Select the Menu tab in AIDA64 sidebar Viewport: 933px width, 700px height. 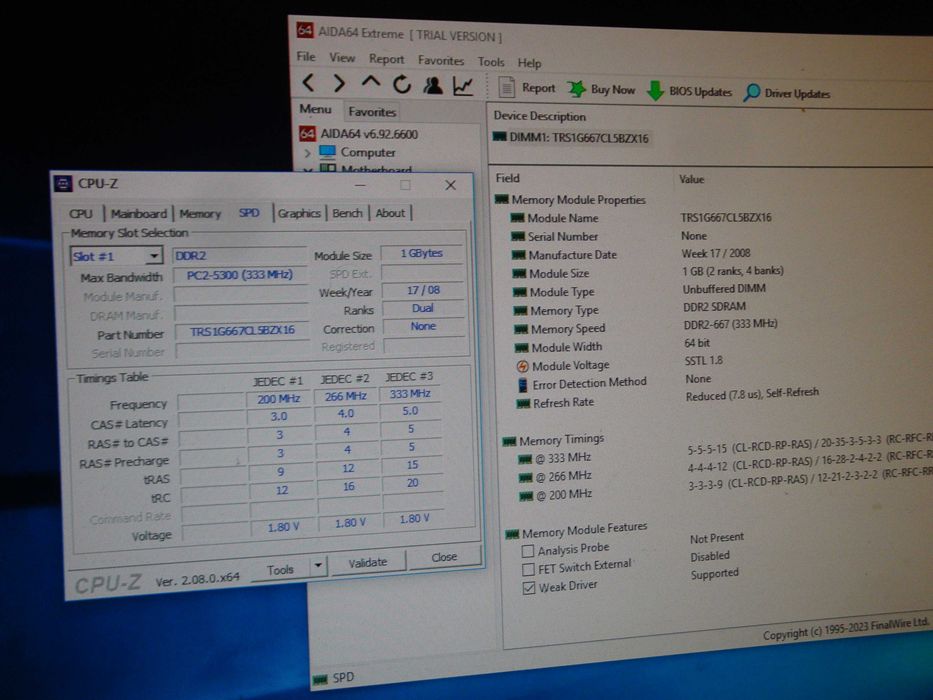point(315,110)
